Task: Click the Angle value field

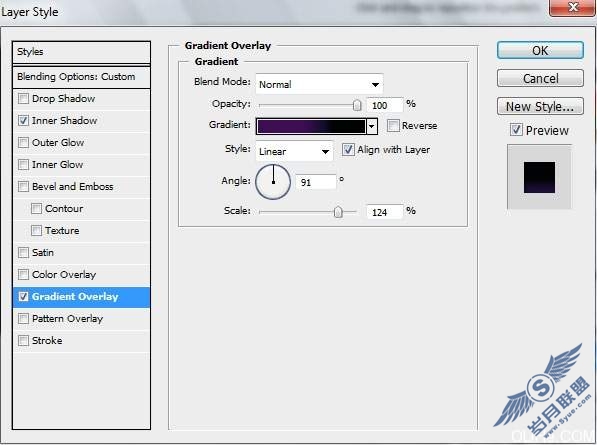Action: pyautogui.click(x=316, y=182)
